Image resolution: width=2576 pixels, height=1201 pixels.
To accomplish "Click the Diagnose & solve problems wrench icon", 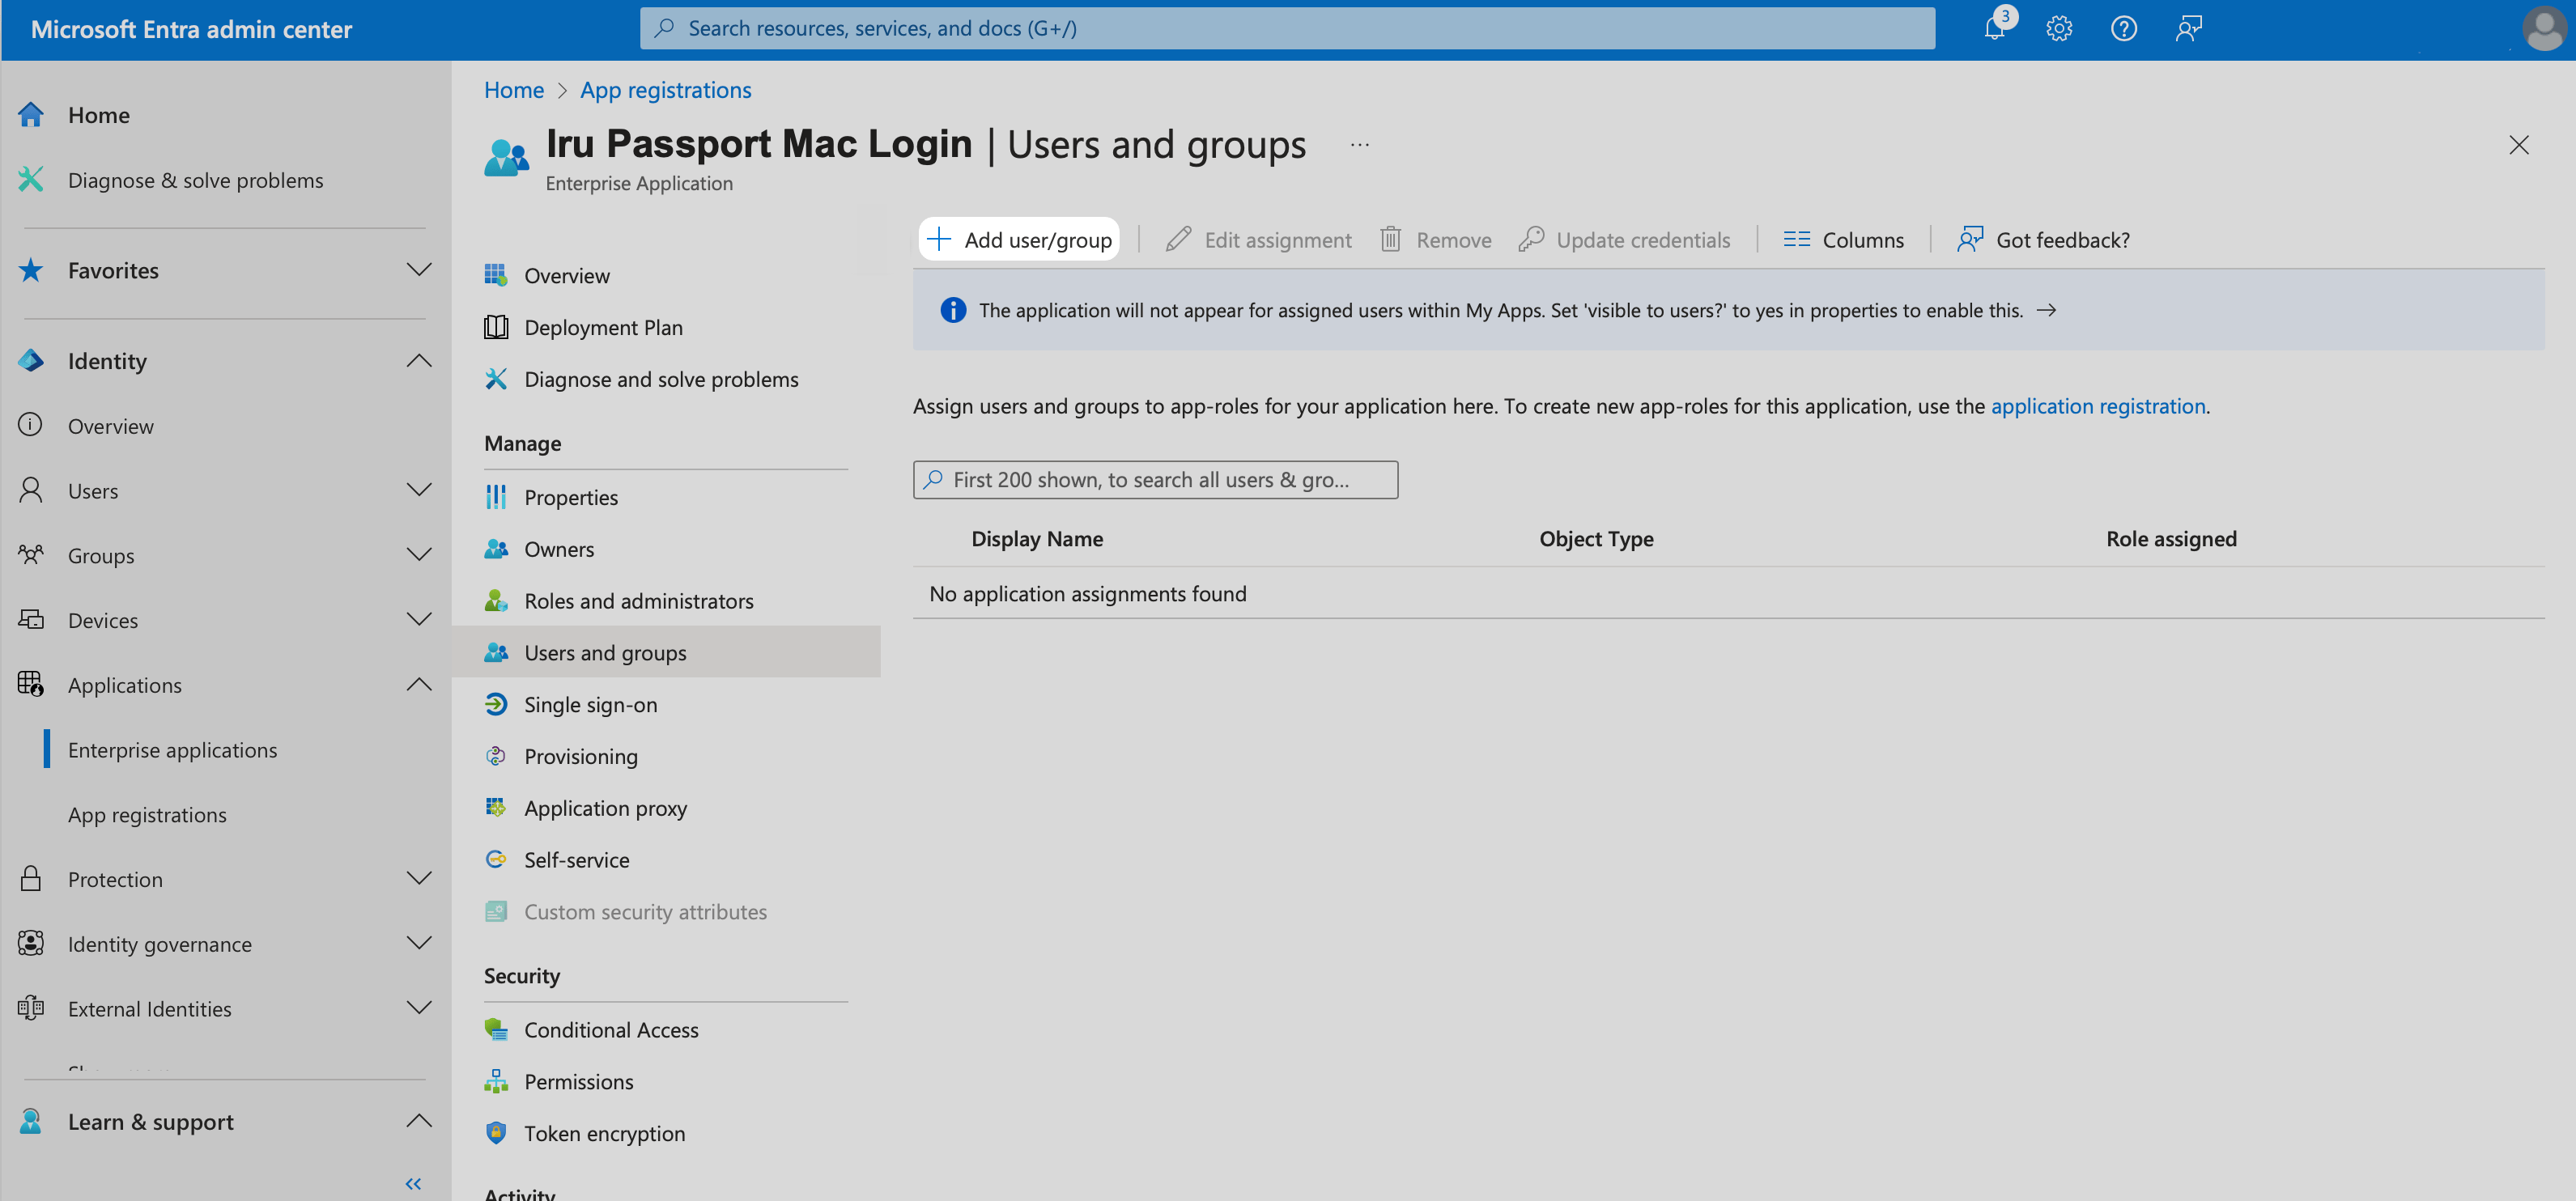I will 31,180.
